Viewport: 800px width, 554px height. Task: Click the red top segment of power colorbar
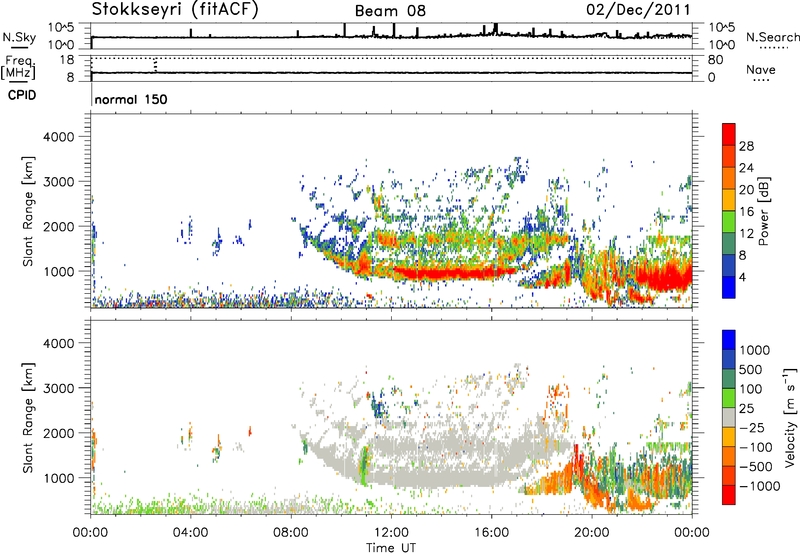pyautogui.click(x=729, y=134)
